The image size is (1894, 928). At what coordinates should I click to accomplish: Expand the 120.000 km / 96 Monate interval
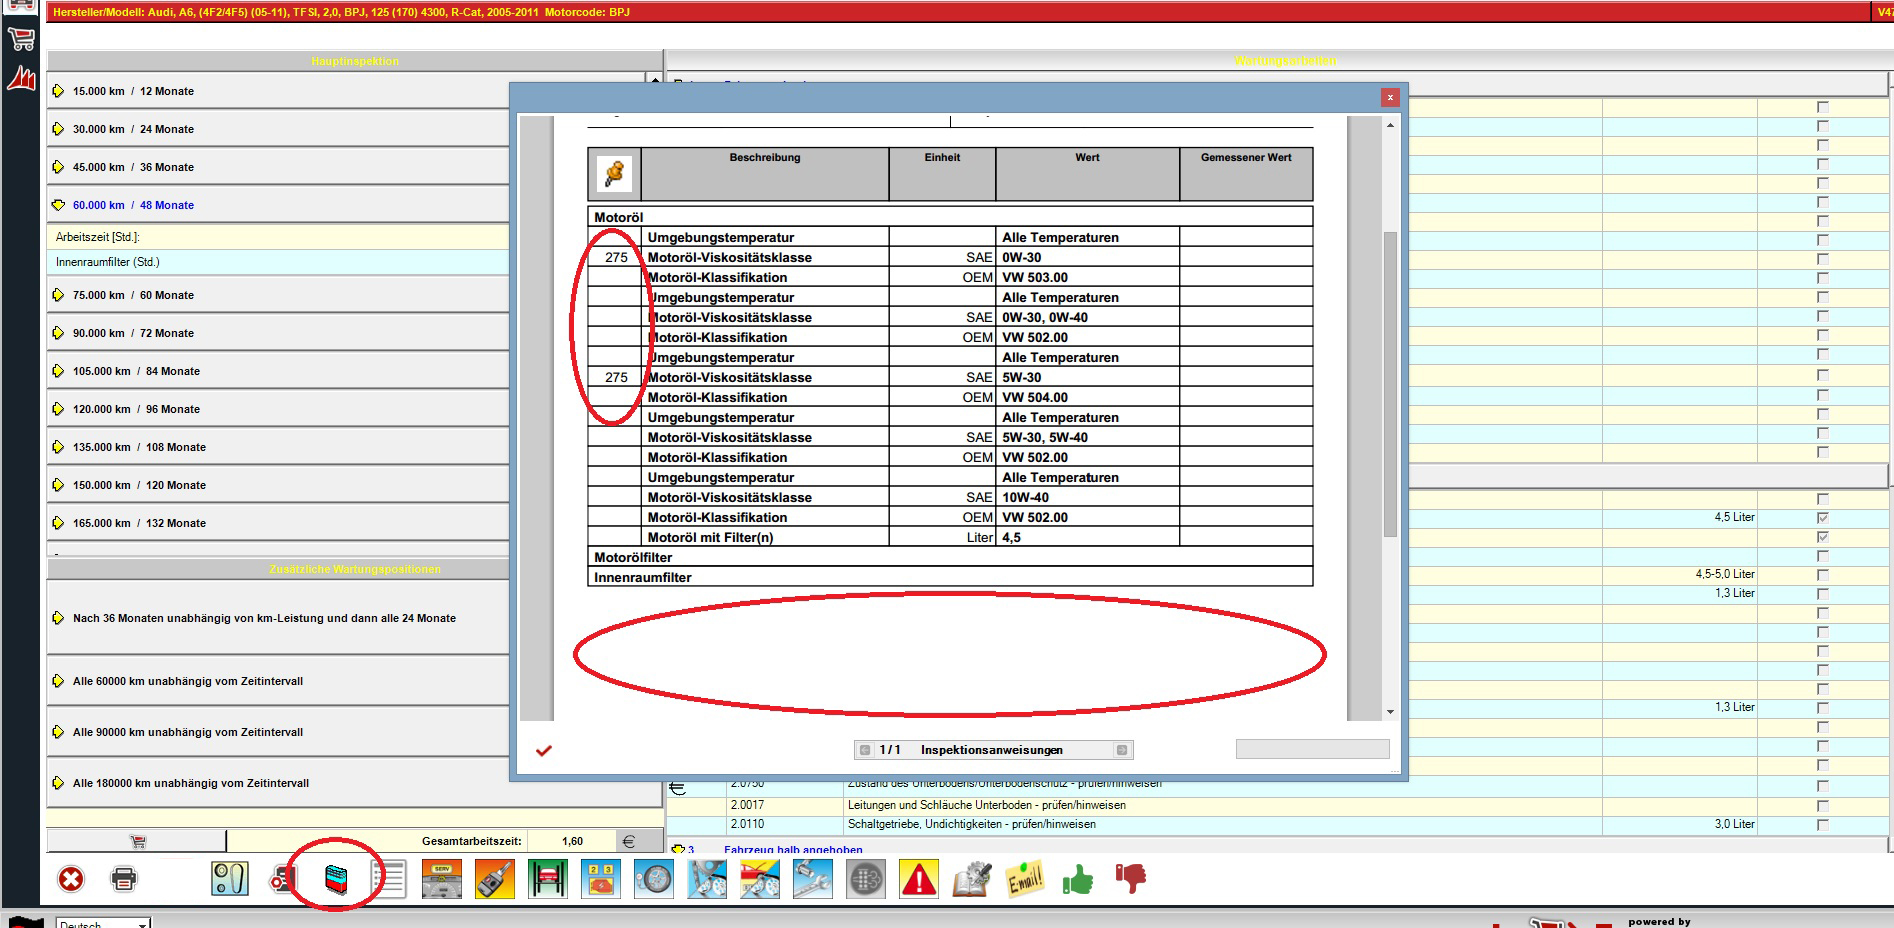[58, 409]
